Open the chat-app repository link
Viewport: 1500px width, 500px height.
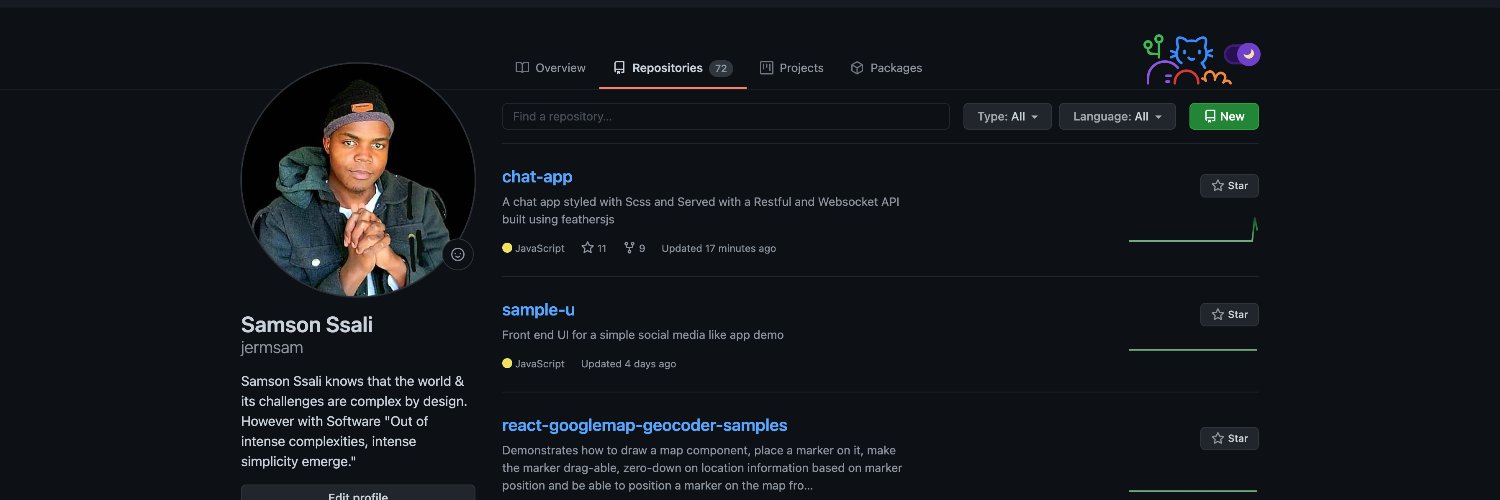[x=537, y=177]
